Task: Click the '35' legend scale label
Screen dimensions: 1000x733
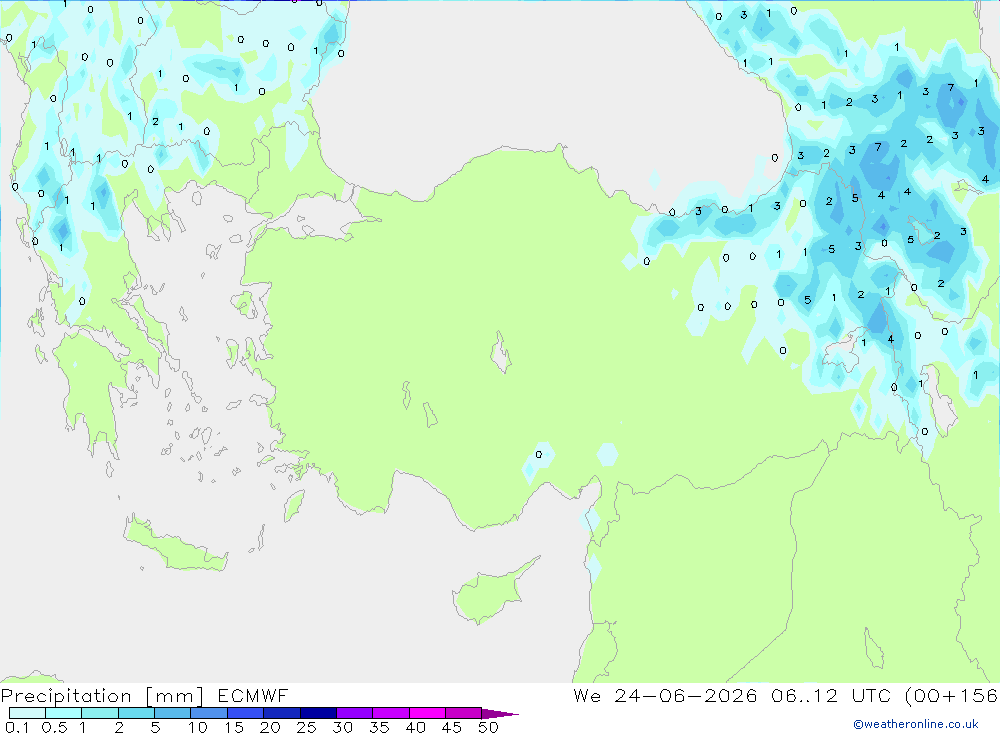Action: [x=379, y=727]
